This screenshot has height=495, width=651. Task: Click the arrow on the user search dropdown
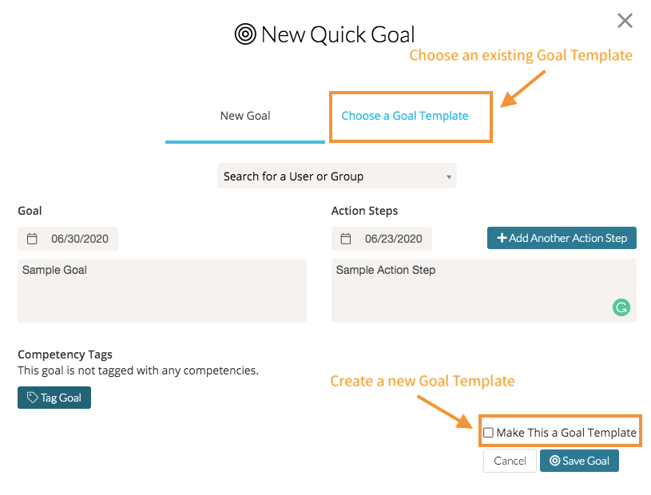(x=447, y=178)
